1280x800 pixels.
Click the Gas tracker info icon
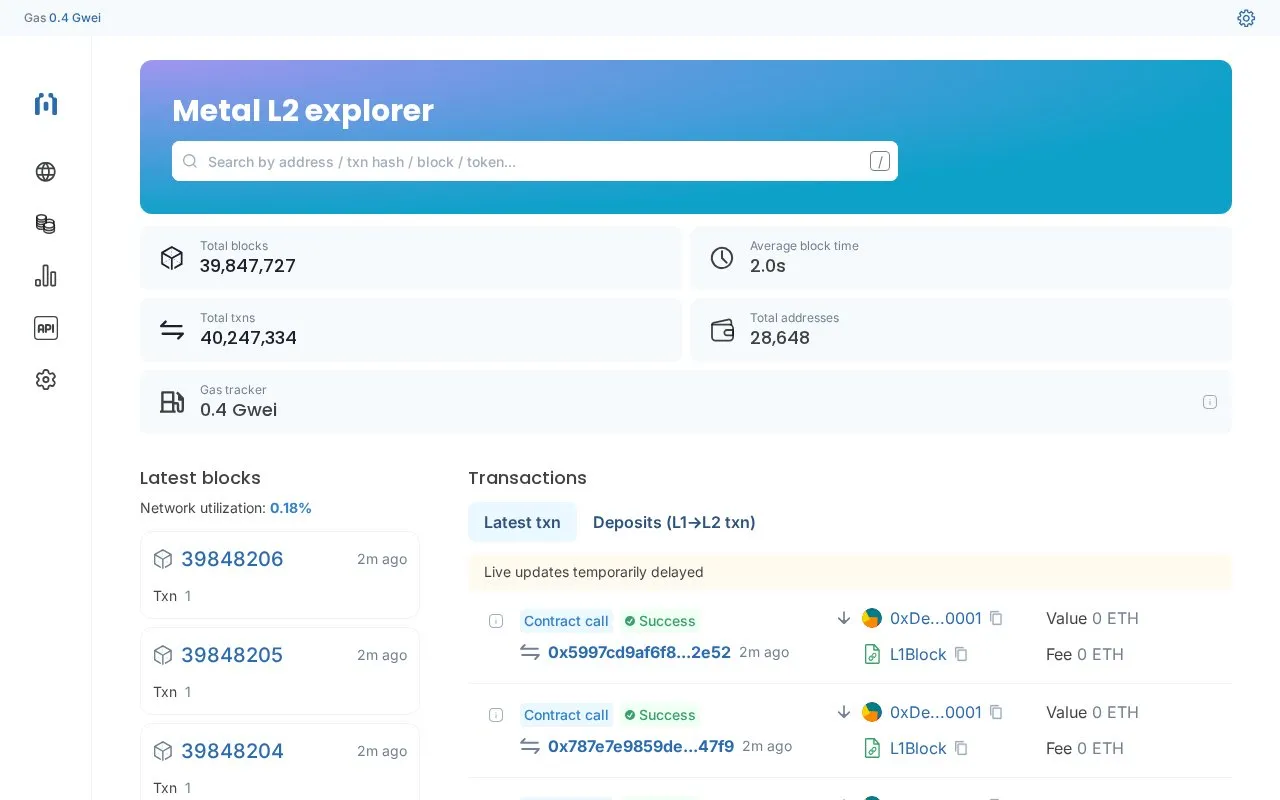pyautogui.click(x=1209, y=402)
